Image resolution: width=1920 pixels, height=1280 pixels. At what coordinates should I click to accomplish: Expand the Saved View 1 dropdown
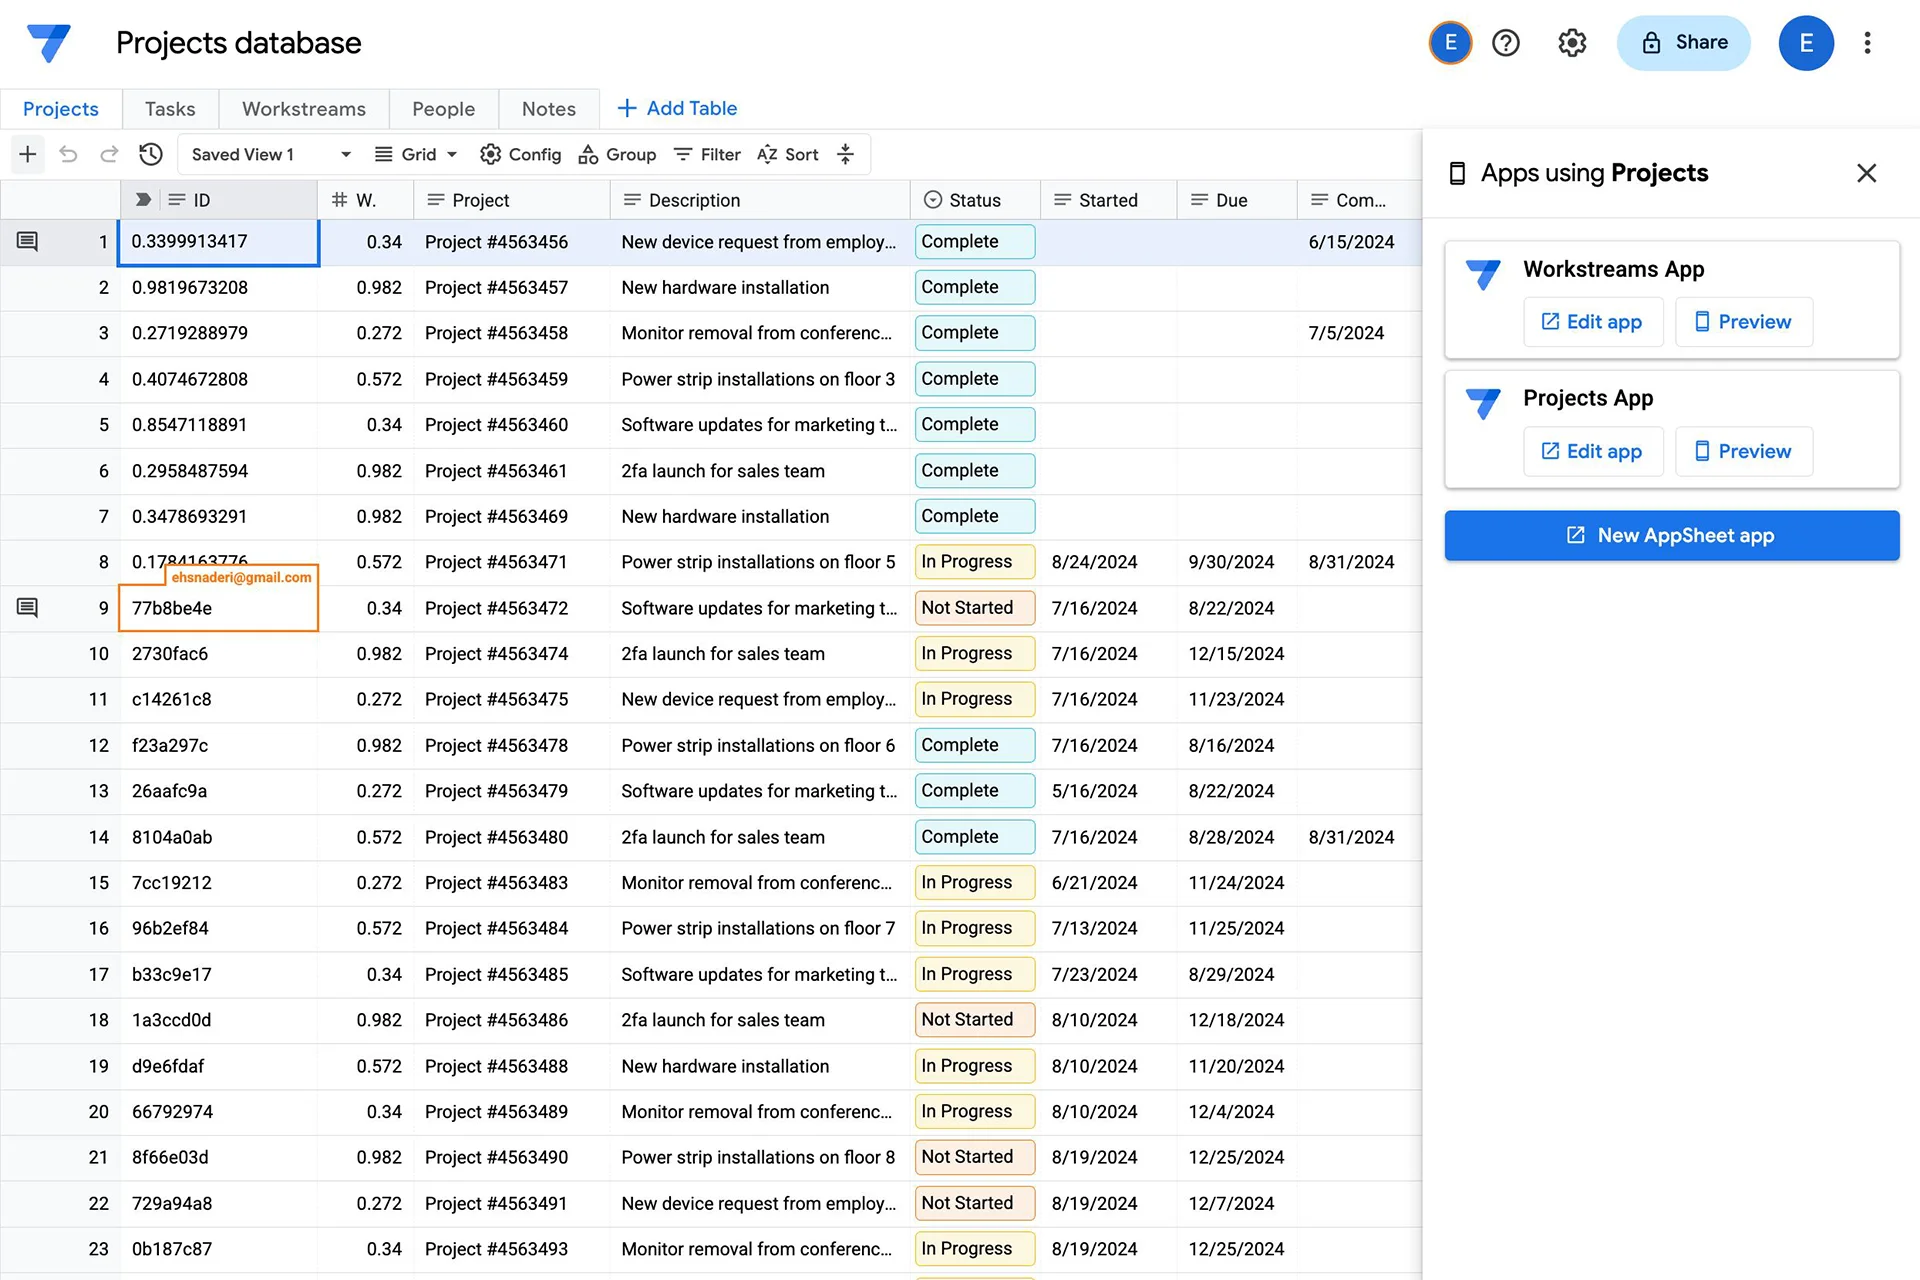tap(346, 154)
